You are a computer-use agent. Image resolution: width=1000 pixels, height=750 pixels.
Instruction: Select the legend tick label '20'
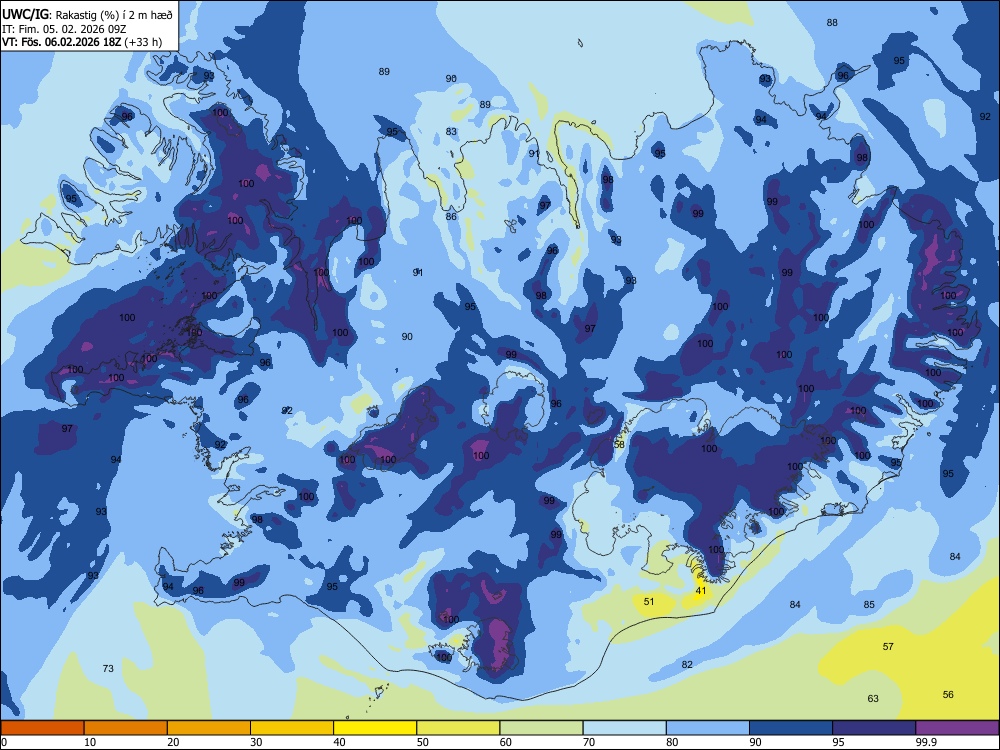(x=173, y=742)
